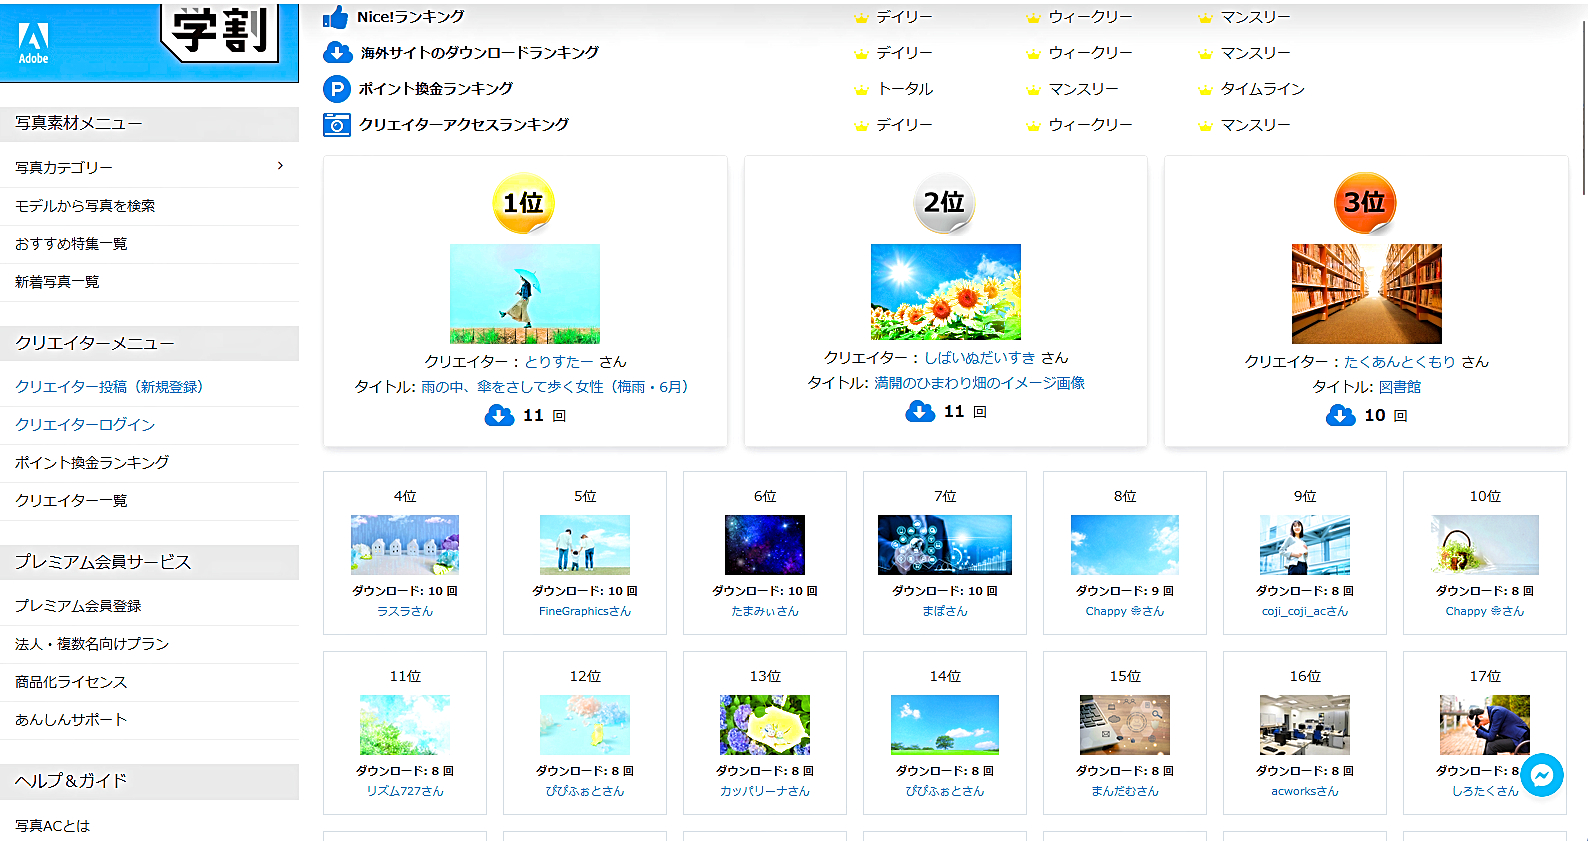Open the 4位 rainy houses thumbnail
The width and height of the screenshot is (1588, 841).
point(405,545)
